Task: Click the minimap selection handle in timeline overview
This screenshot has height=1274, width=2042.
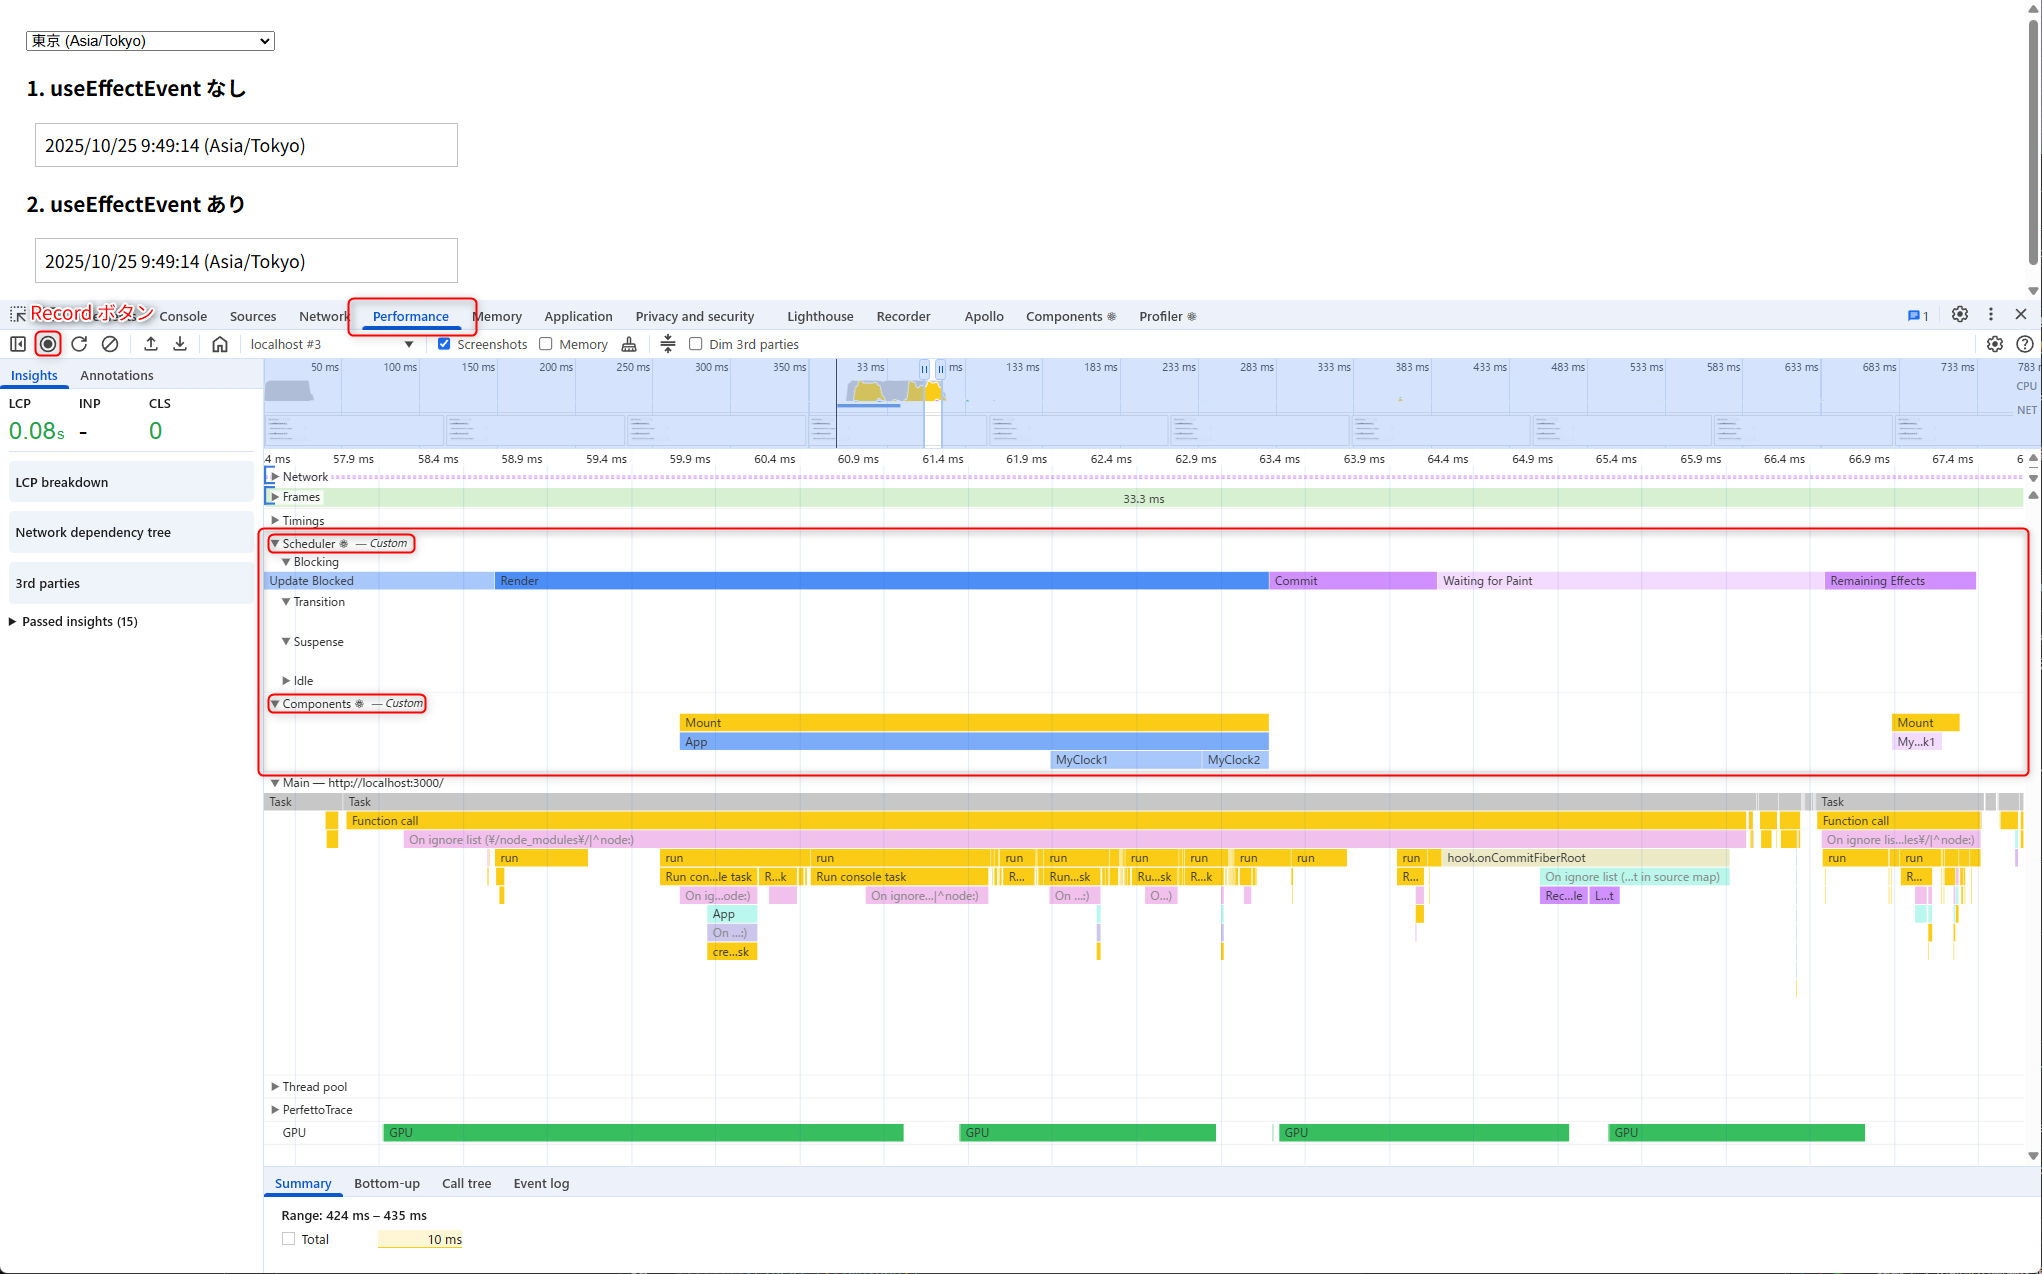Action: (x=925, y=369)
